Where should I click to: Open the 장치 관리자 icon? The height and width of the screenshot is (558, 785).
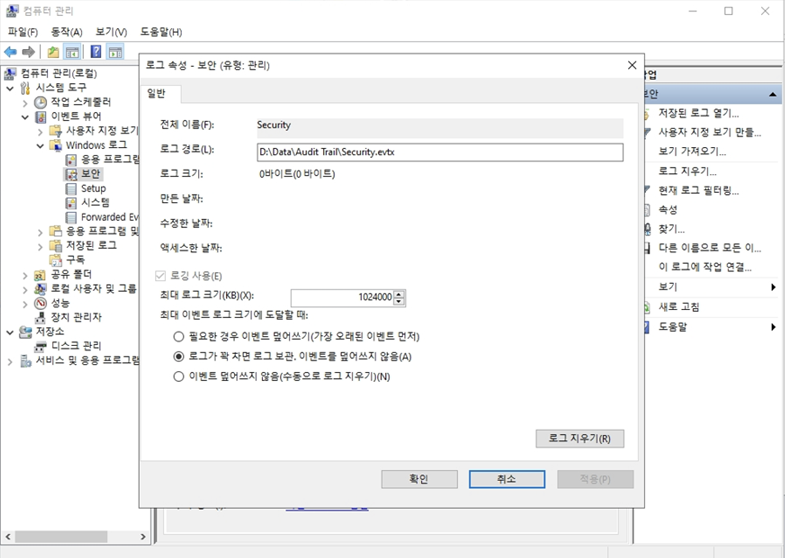pos(40,317)
